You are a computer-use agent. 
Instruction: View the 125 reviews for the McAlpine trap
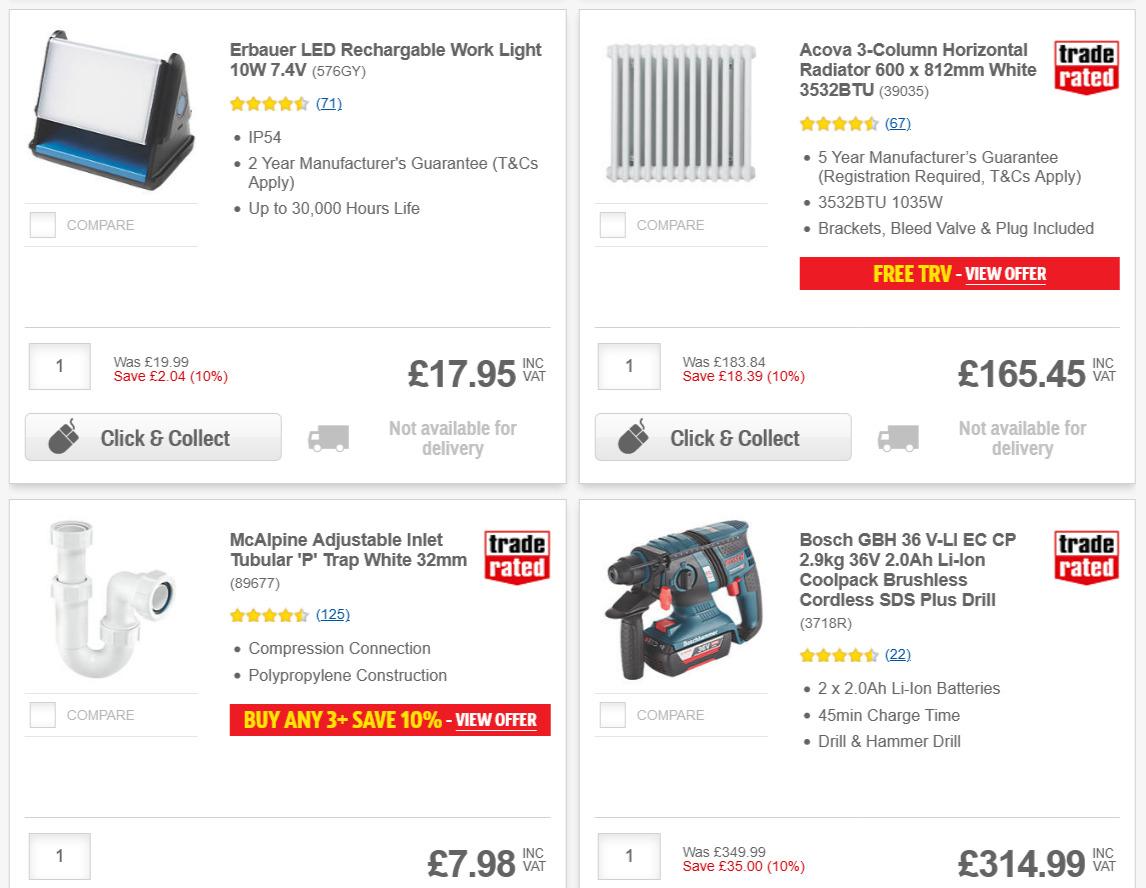click(x=333, y=616)
